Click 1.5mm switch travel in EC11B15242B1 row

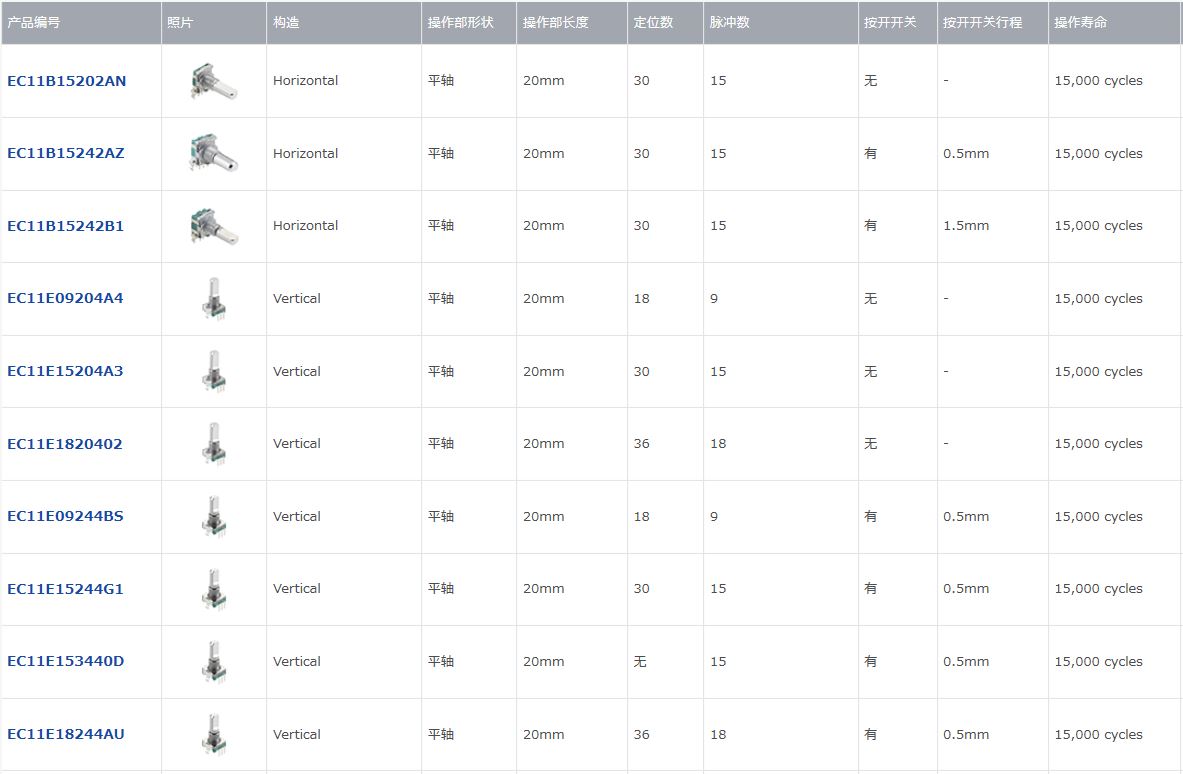click(x=966, y=226)
